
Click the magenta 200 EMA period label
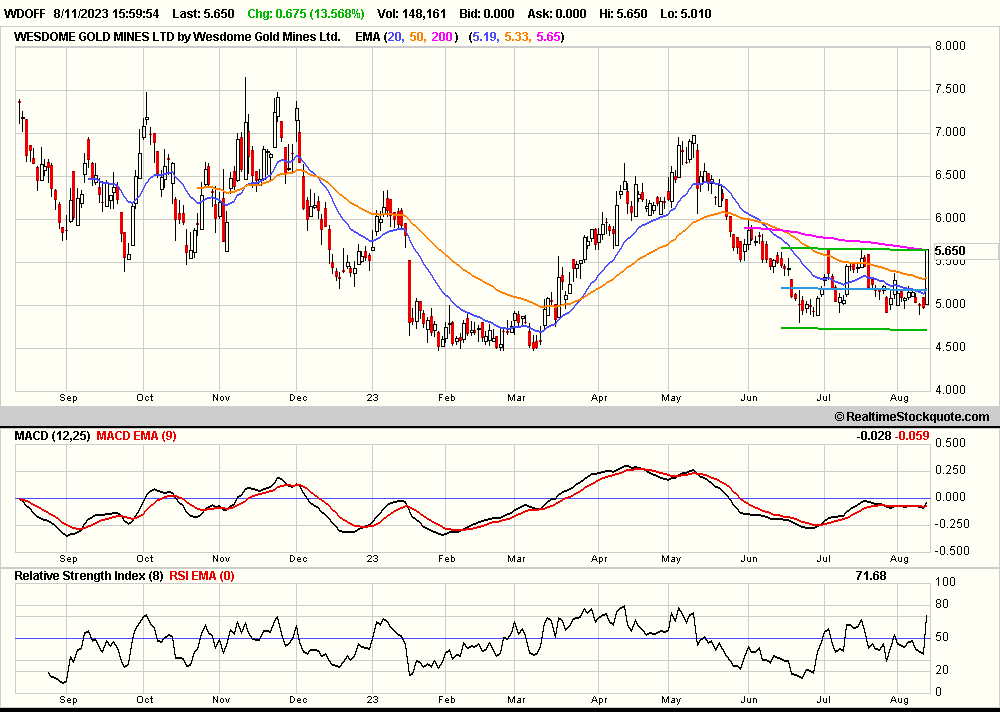pos(442,37)
